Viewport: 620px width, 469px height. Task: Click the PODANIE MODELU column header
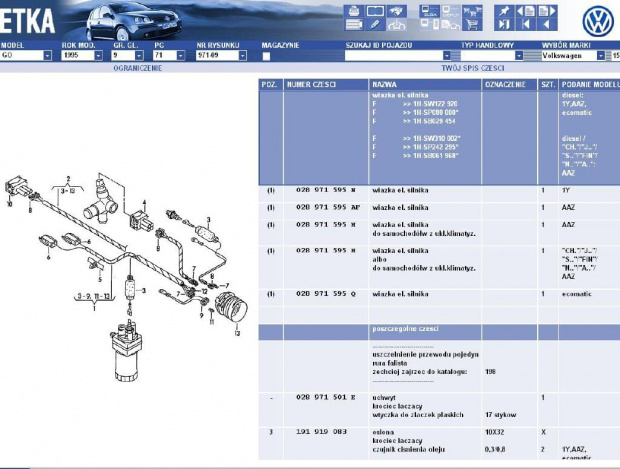click(590, 85)
